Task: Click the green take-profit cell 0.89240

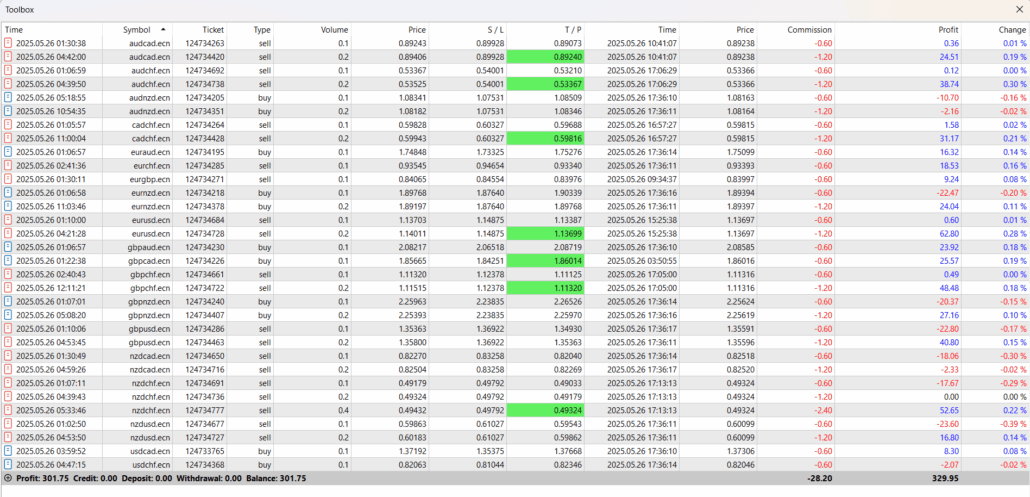Action: [546, 57]
